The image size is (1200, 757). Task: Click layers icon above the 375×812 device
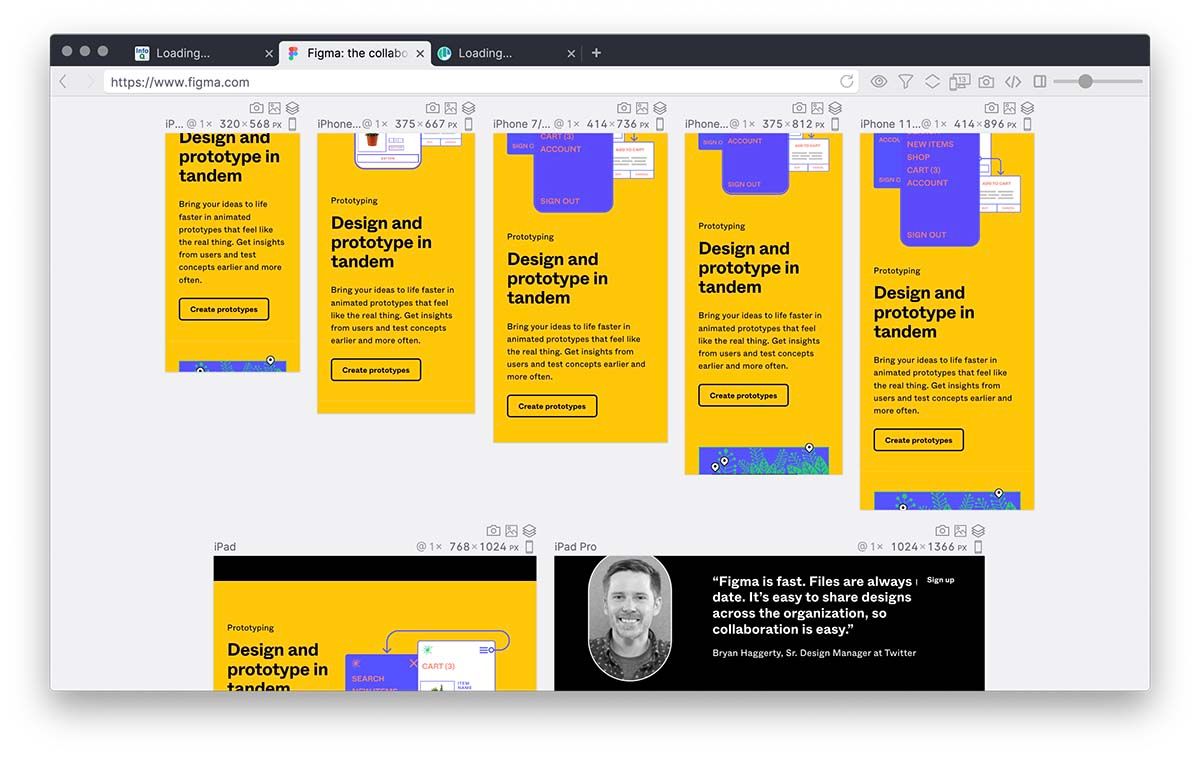835,108
